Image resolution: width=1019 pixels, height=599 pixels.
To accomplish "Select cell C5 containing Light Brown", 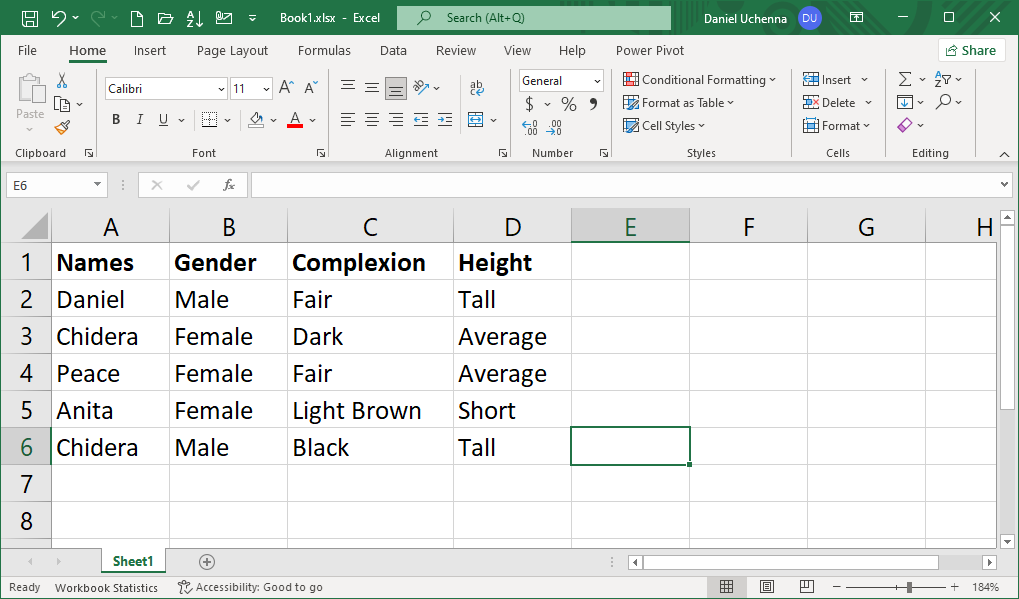I will pyautogui.click(x=370, y=410).
